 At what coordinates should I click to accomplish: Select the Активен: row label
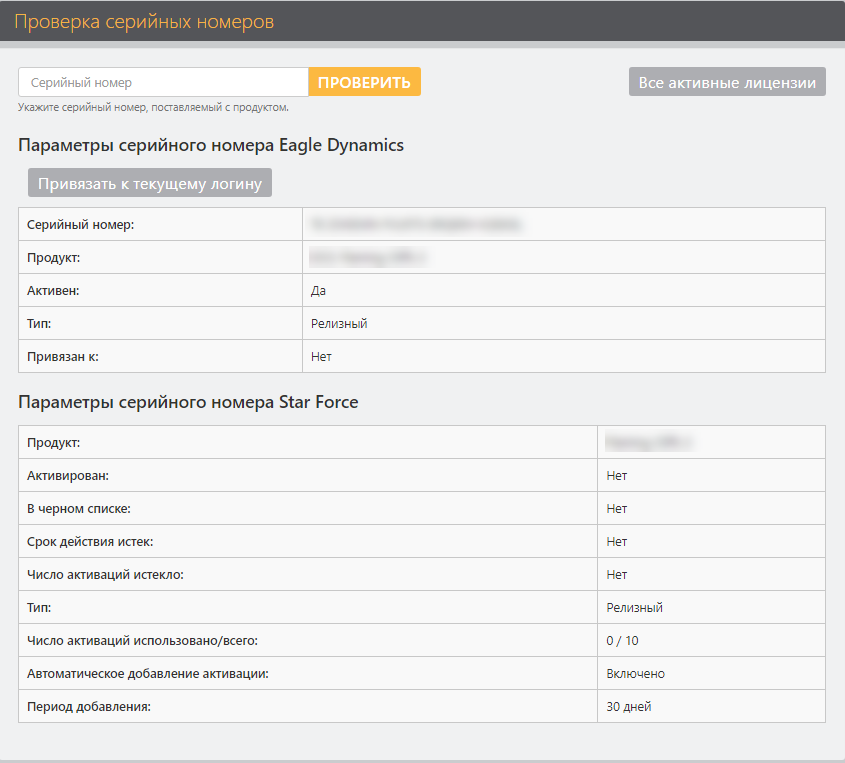point(53,291)
